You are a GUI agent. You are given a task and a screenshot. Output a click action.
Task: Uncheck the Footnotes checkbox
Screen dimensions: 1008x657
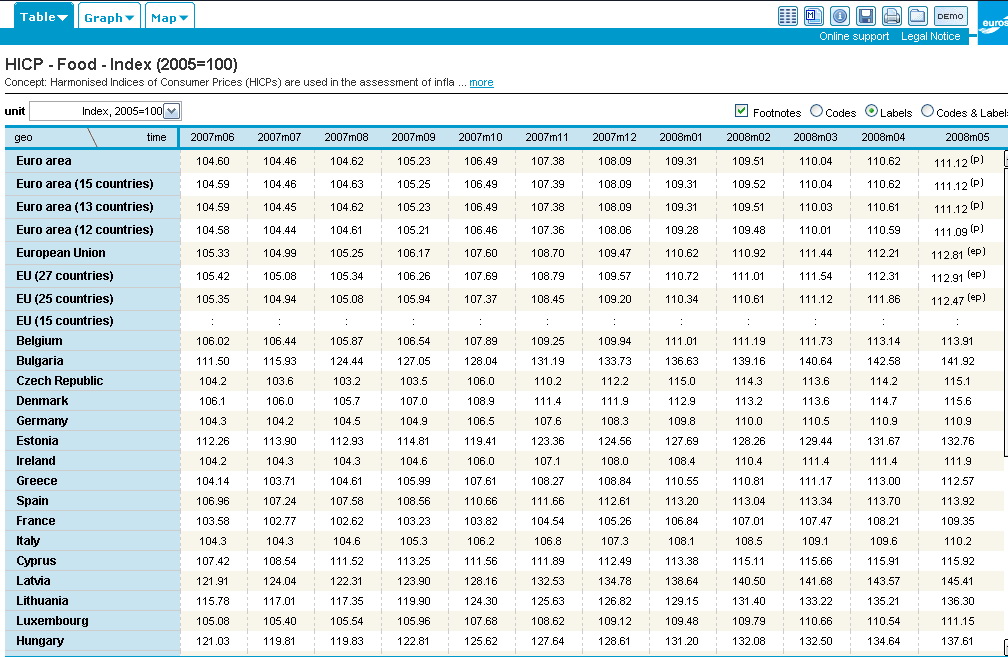pos(742,112)
